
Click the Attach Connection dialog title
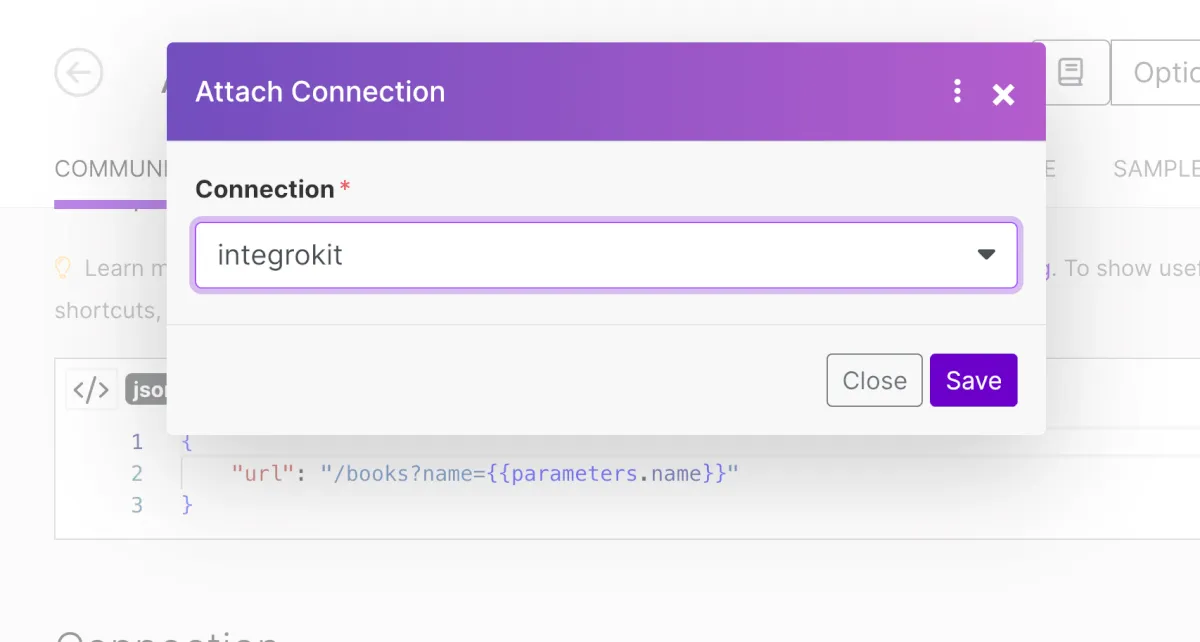click(320, 92)
